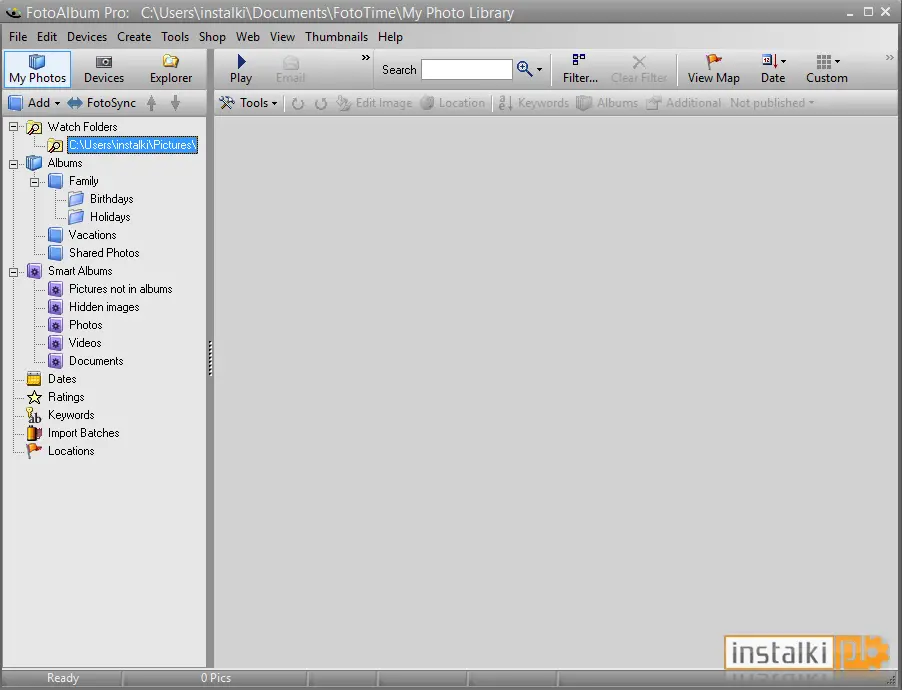Screen dimensions: 902x690
Task: Select the Import Batches tree item
Action: tap(83, 433)
